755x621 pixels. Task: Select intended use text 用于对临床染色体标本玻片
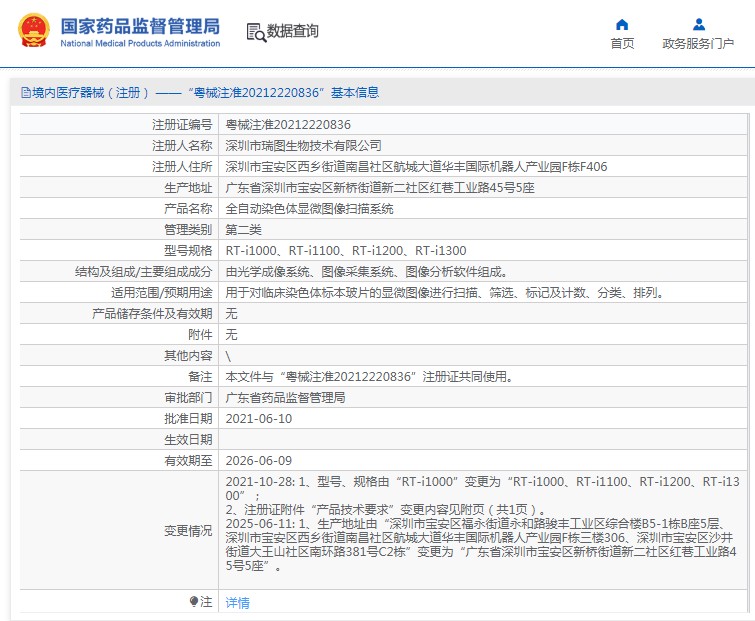[445, 293]
